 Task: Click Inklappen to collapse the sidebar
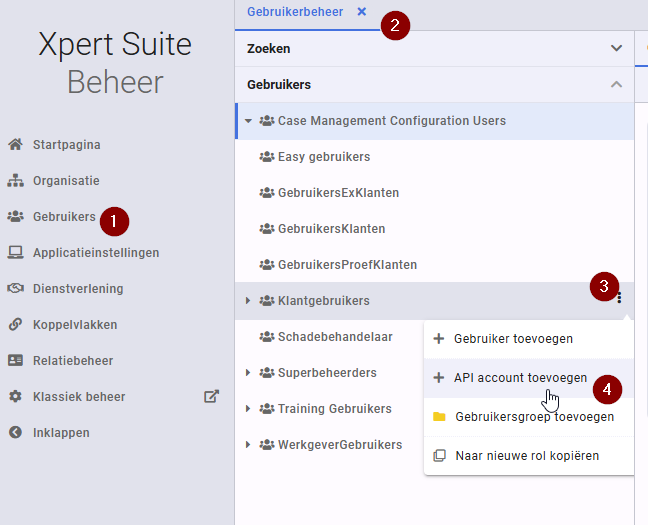tap(61, 432)
